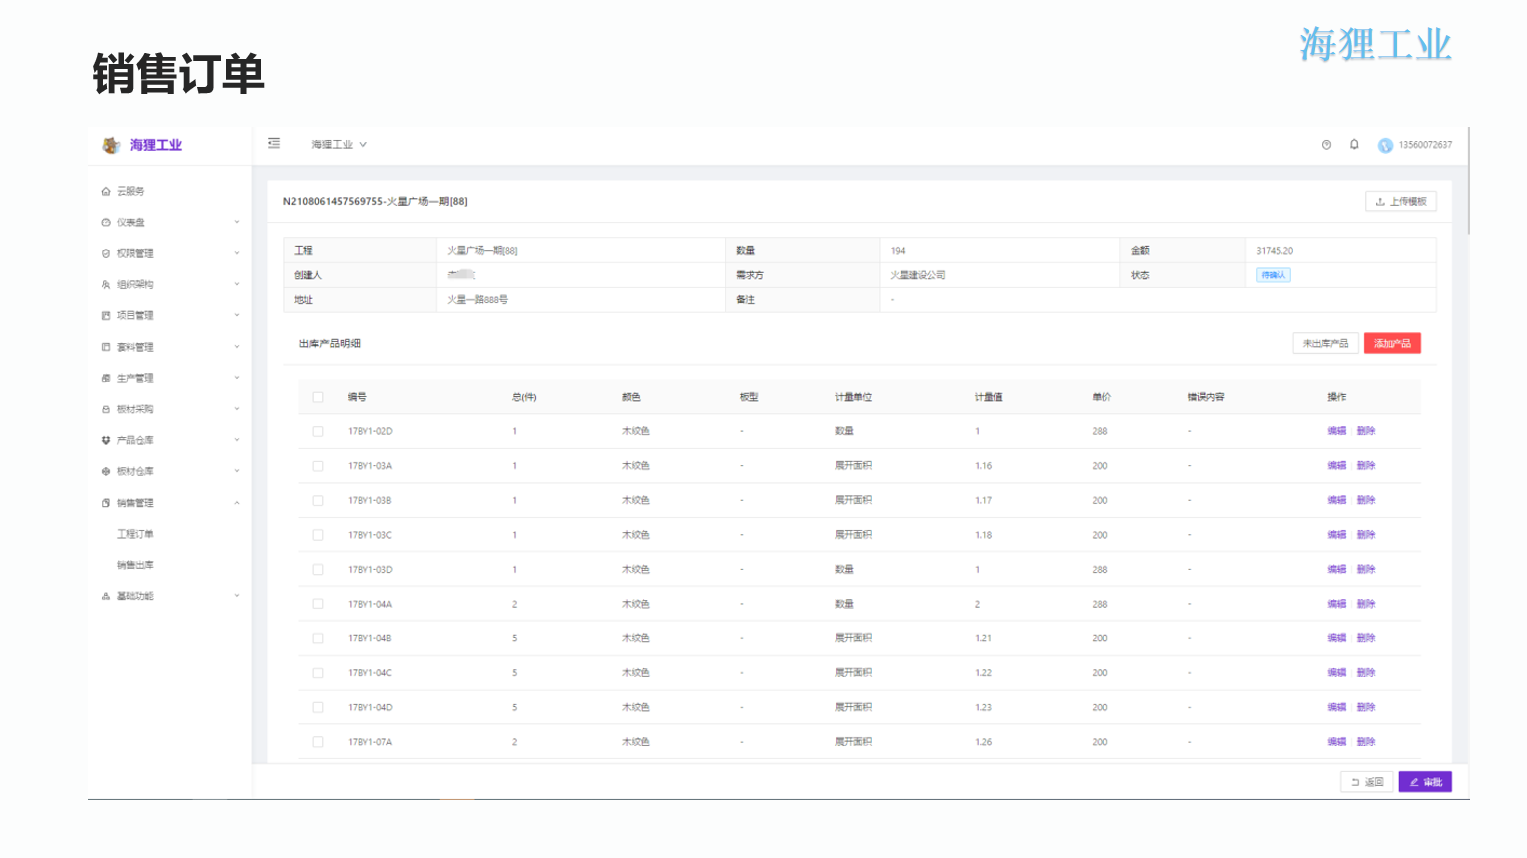Viewport: 1527px width, 858px height.
Task: Open the 海狸工业 dropdown in top bar
Action: (339, 145)
